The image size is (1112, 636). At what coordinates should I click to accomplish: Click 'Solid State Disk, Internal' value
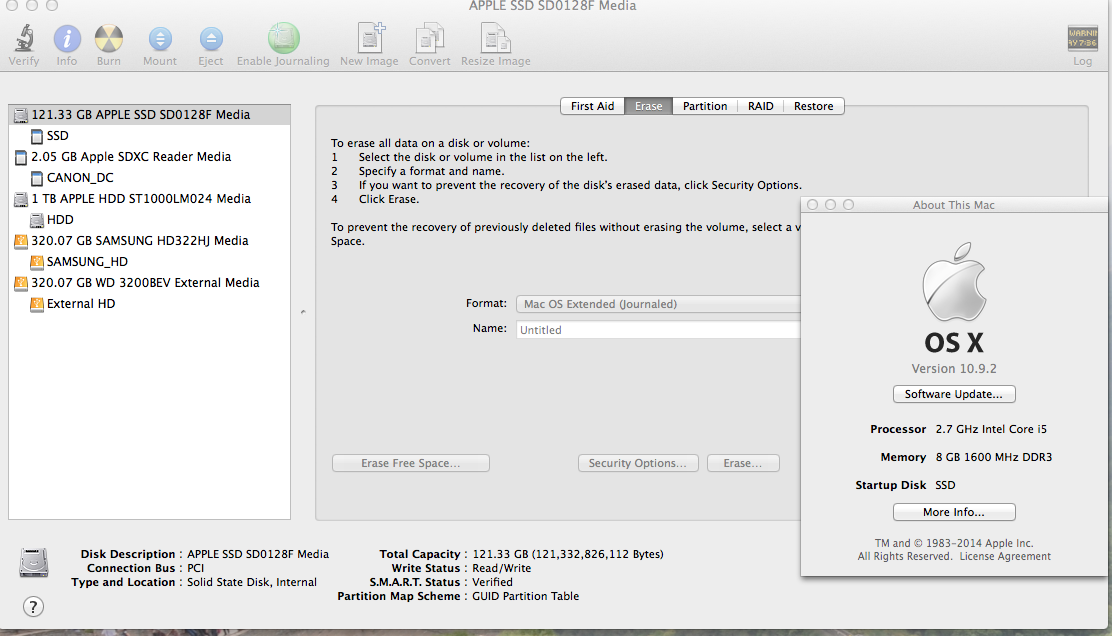[x=252, y=582]
